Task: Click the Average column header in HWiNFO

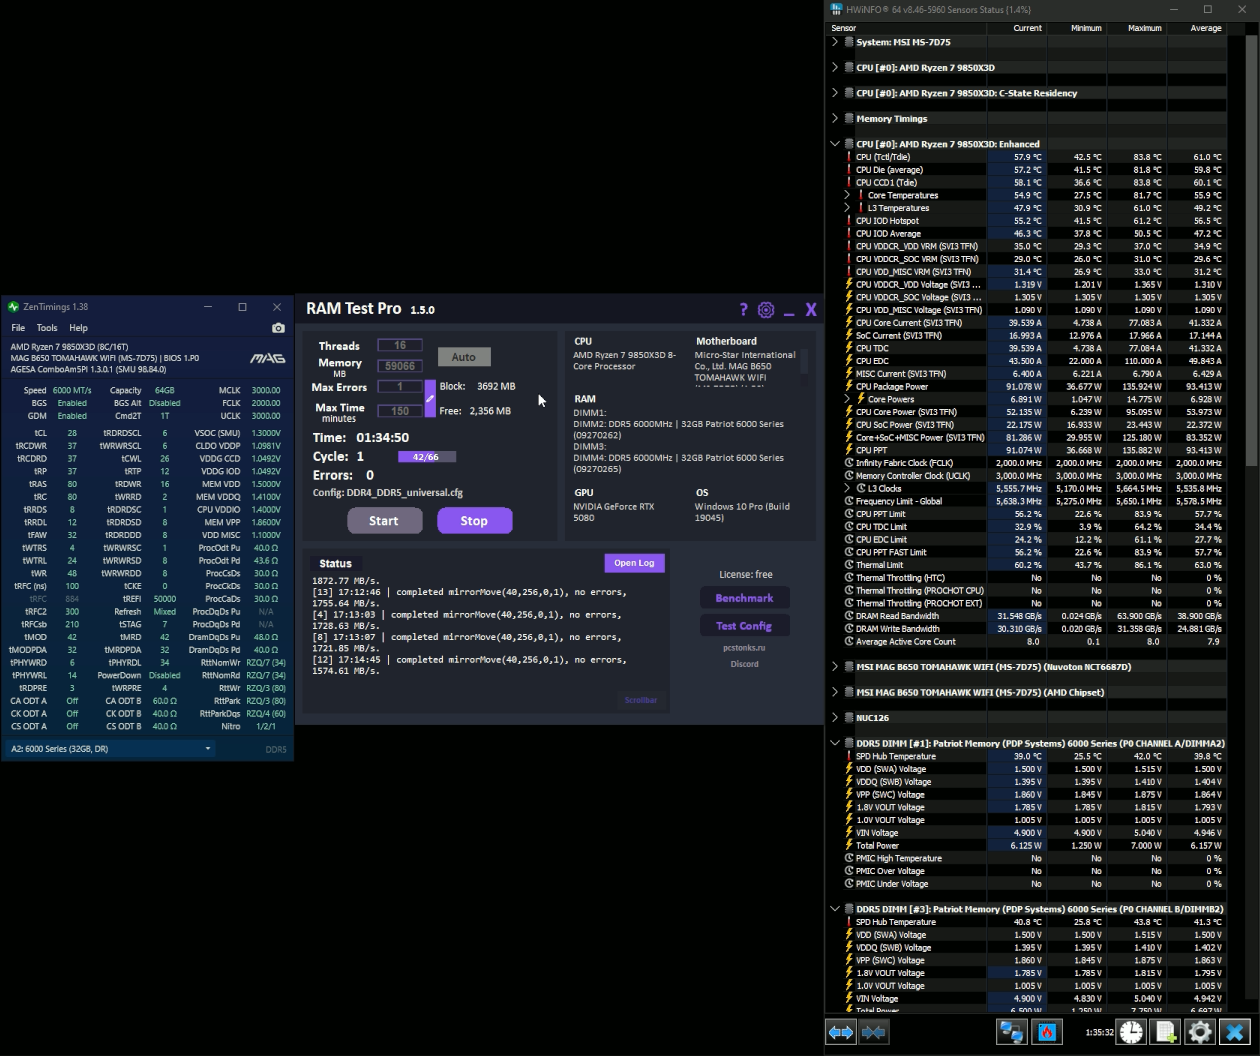Action: click(x=1196, y=28)
